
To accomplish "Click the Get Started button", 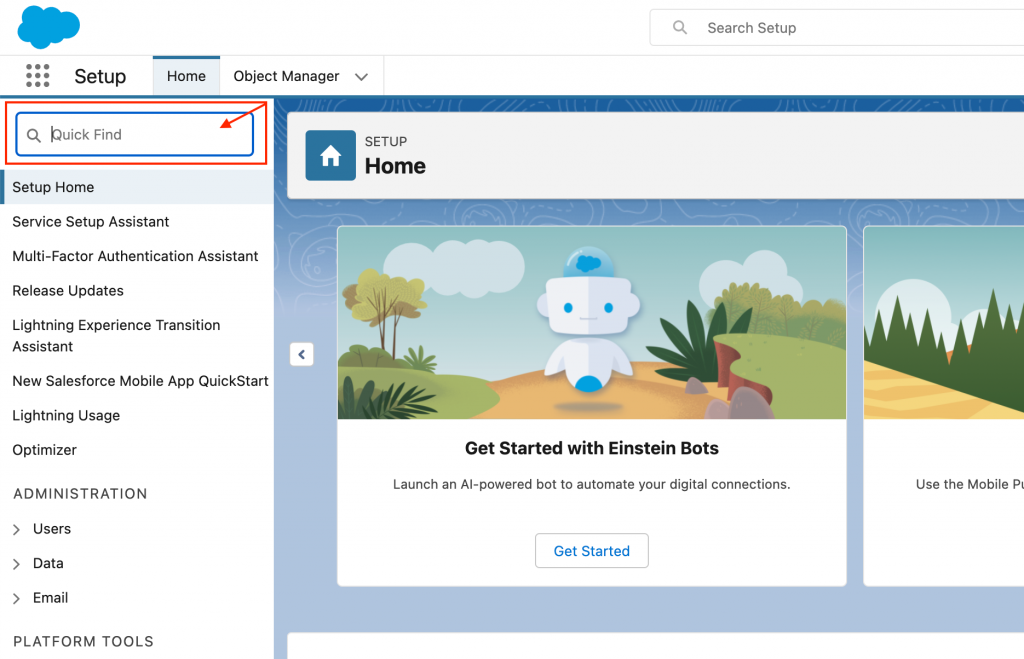I will point(591,551).
